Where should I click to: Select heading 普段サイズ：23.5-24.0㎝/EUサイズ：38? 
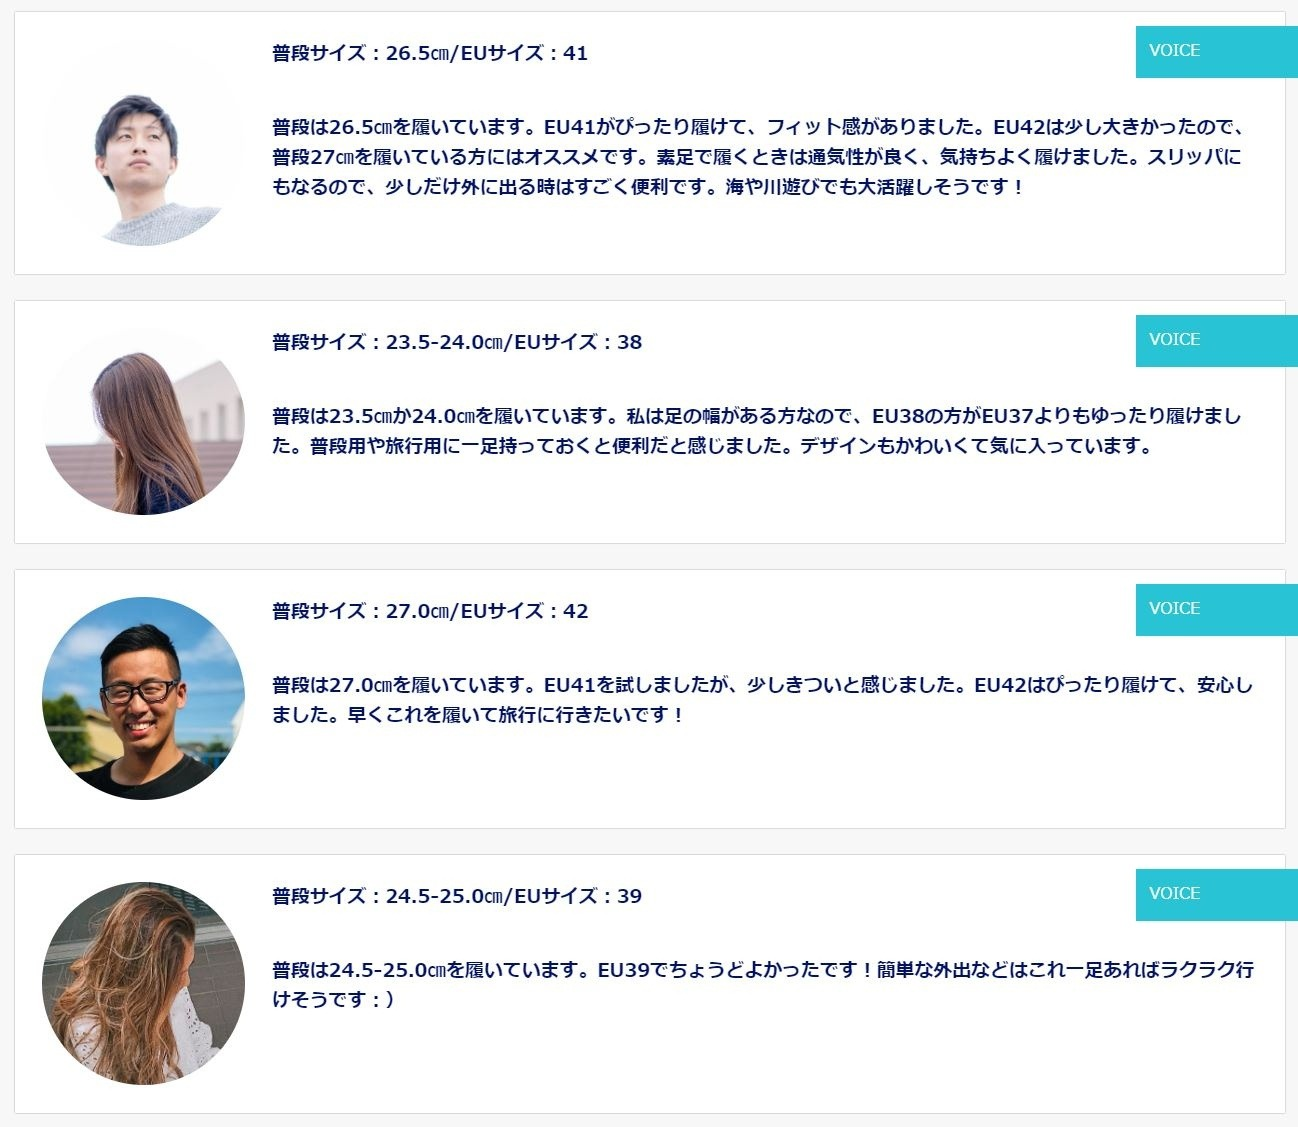[x=457, y=342]
